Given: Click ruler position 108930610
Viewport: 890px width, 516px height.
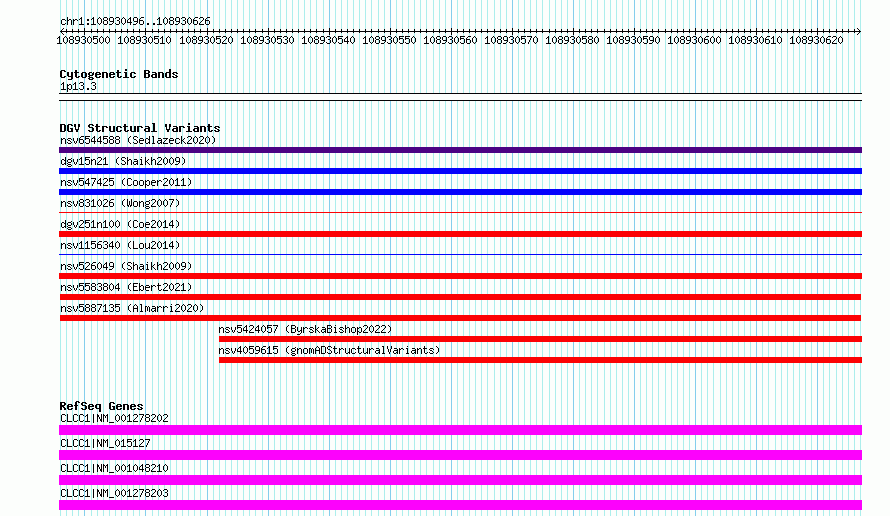Looking at the screenshot, I should point(755,40).
